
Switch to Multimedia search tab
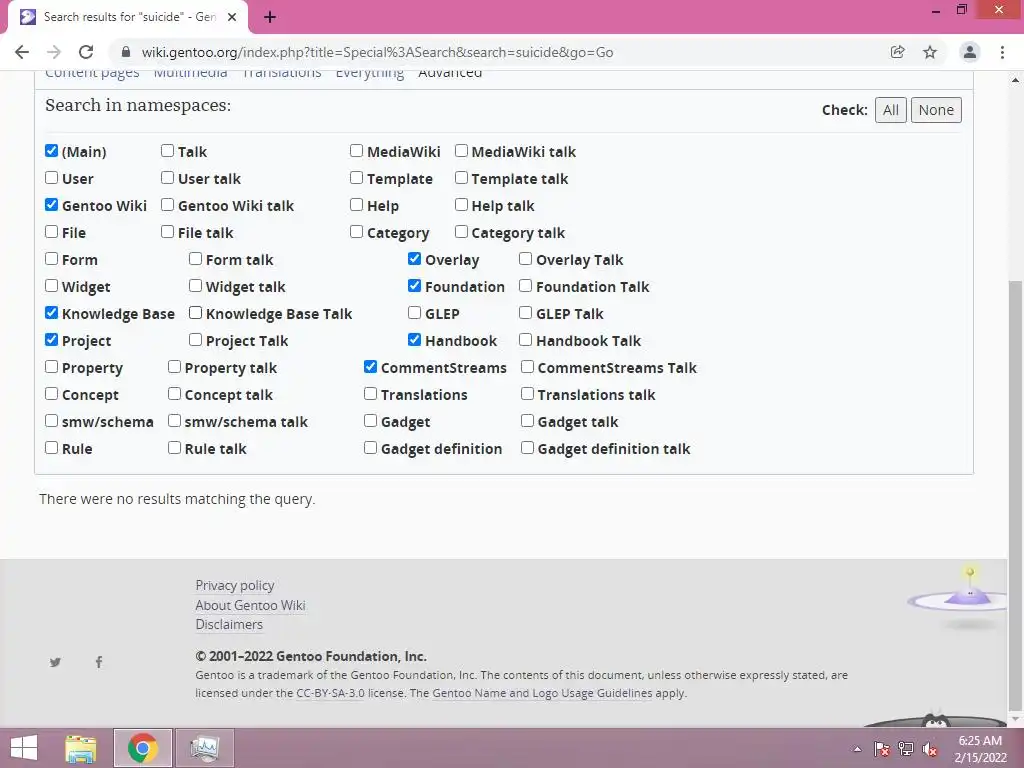[191, 74]
